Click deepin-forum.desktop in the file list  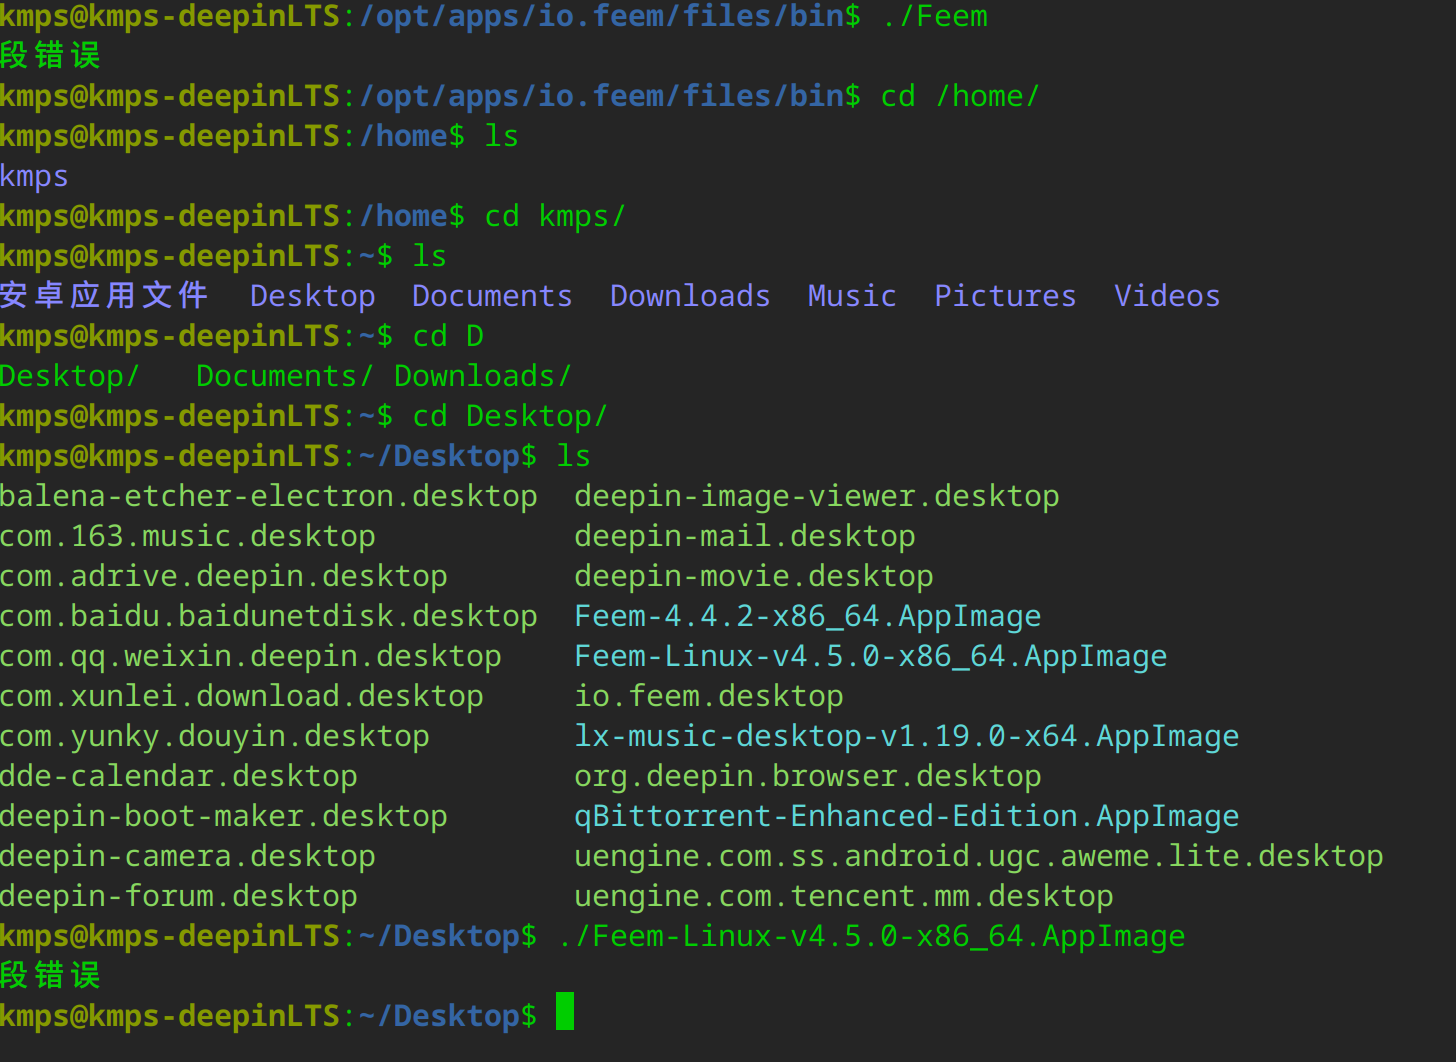[178, 896]
